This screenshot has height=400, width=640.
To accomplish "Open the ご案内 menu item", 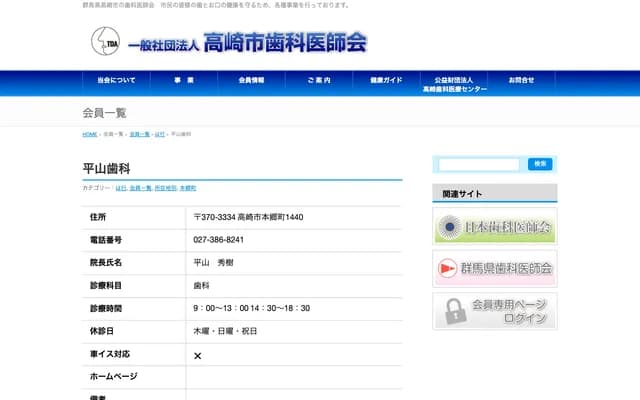I will (x=318, y=80).
